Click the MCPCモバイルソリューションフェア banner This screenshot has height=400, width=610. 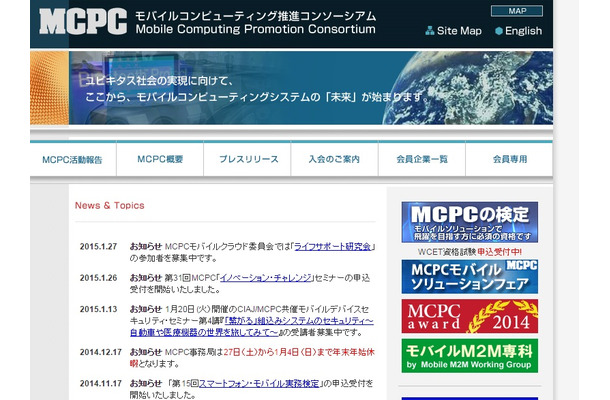pos(470,277)
